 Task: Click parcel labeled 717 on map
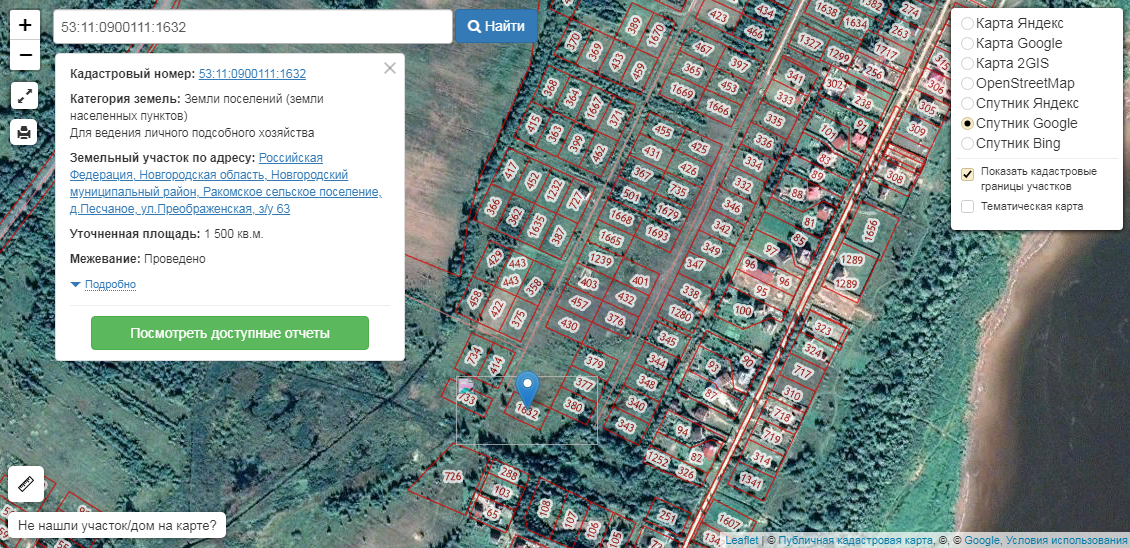(802, 372)
